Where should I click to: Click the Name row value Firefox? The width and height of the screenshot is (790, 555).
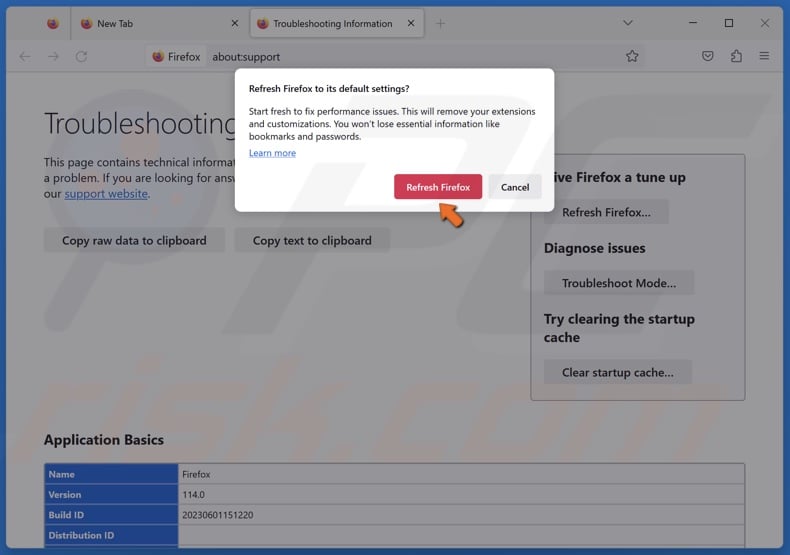click(x=196, y=474)
